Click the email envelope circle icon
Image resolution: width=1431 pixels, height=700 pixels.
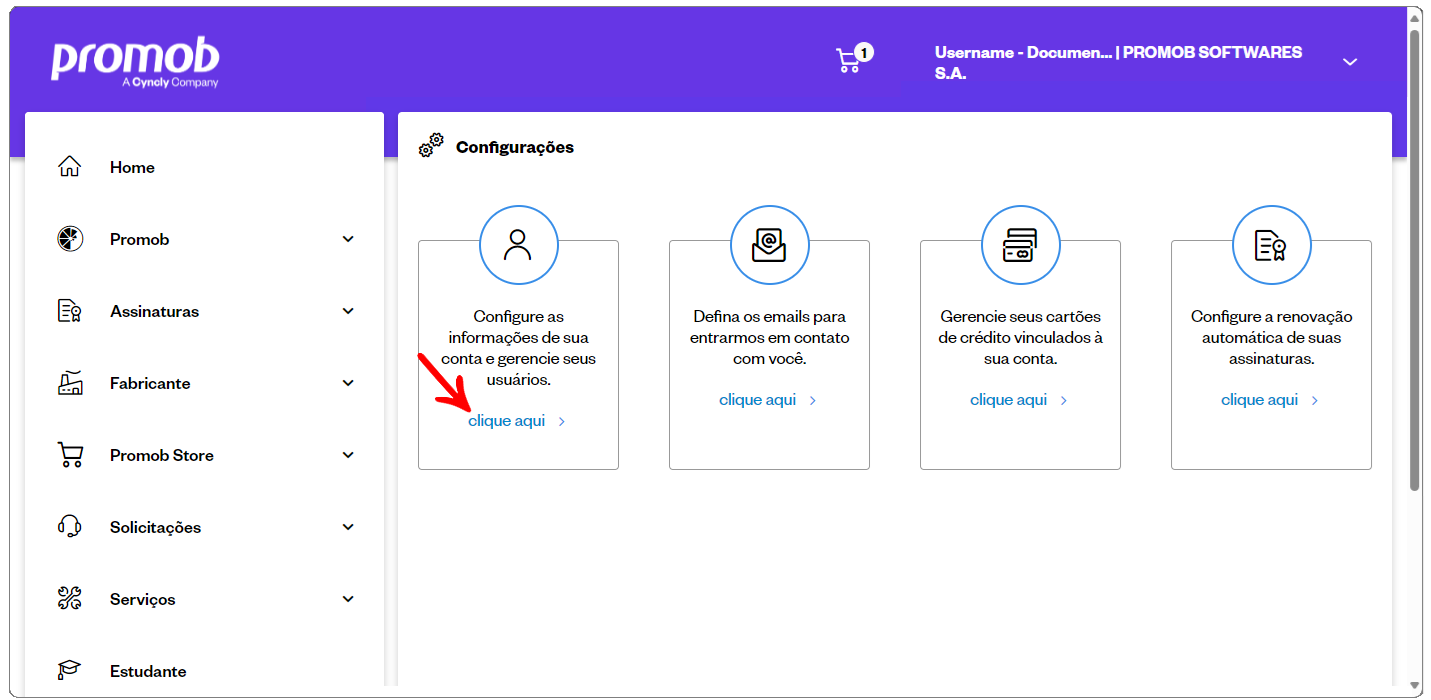[769, 245]
